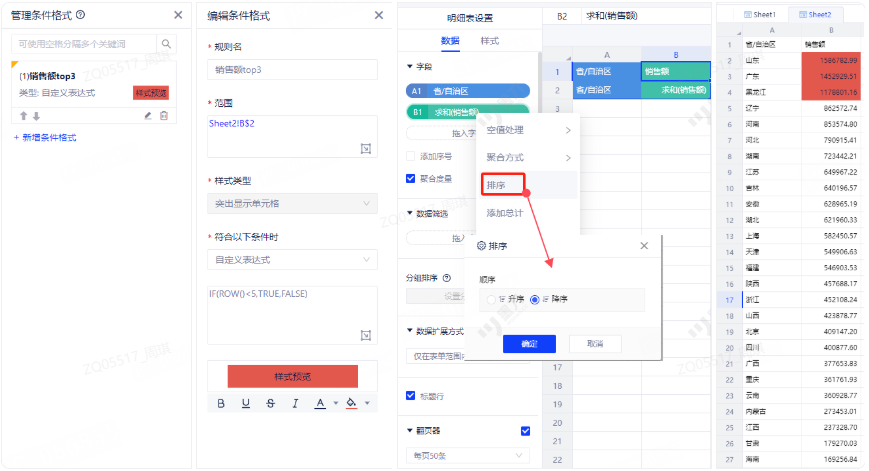
Task: Uncheck the 标题行 checkbox
Action: coord(411,395)
